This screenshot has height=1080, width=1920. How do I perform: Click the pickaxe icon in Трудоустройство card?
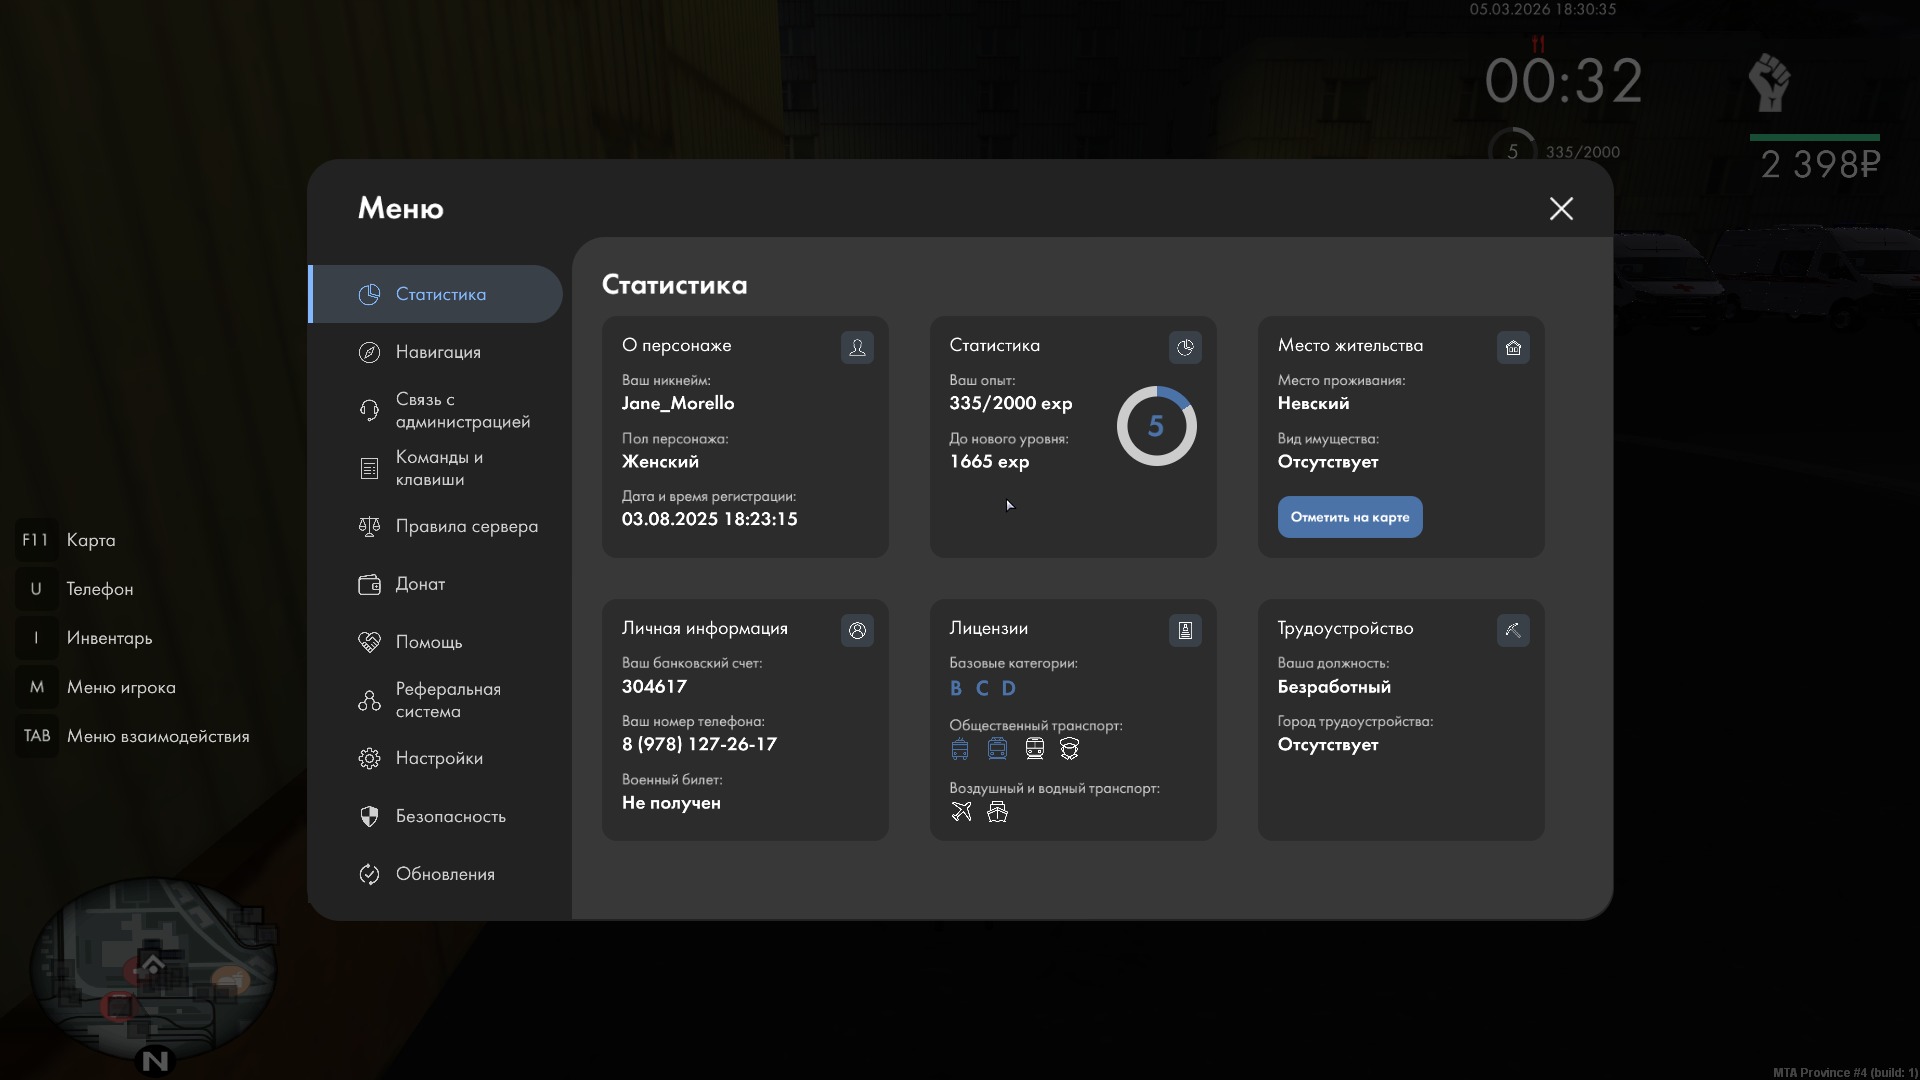1513,630
